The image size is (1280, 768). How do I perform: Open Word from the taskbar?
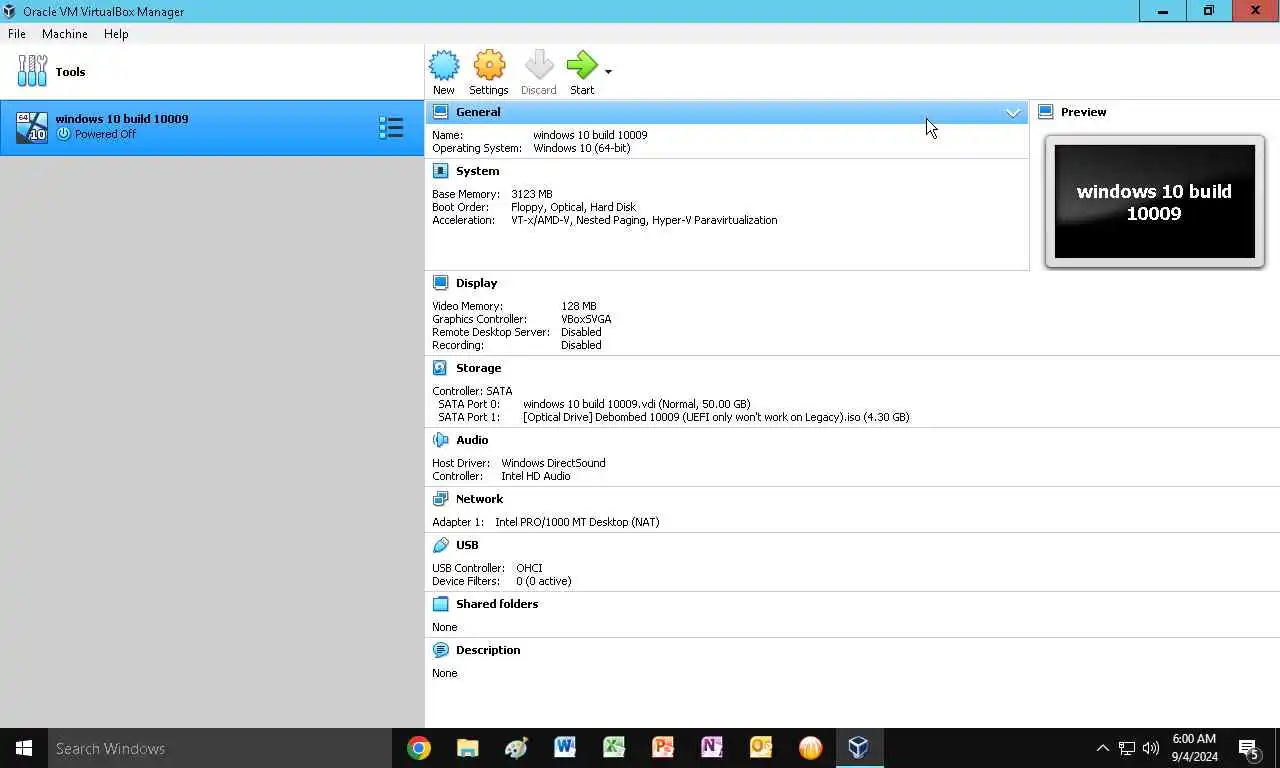[x=565, y=748]
